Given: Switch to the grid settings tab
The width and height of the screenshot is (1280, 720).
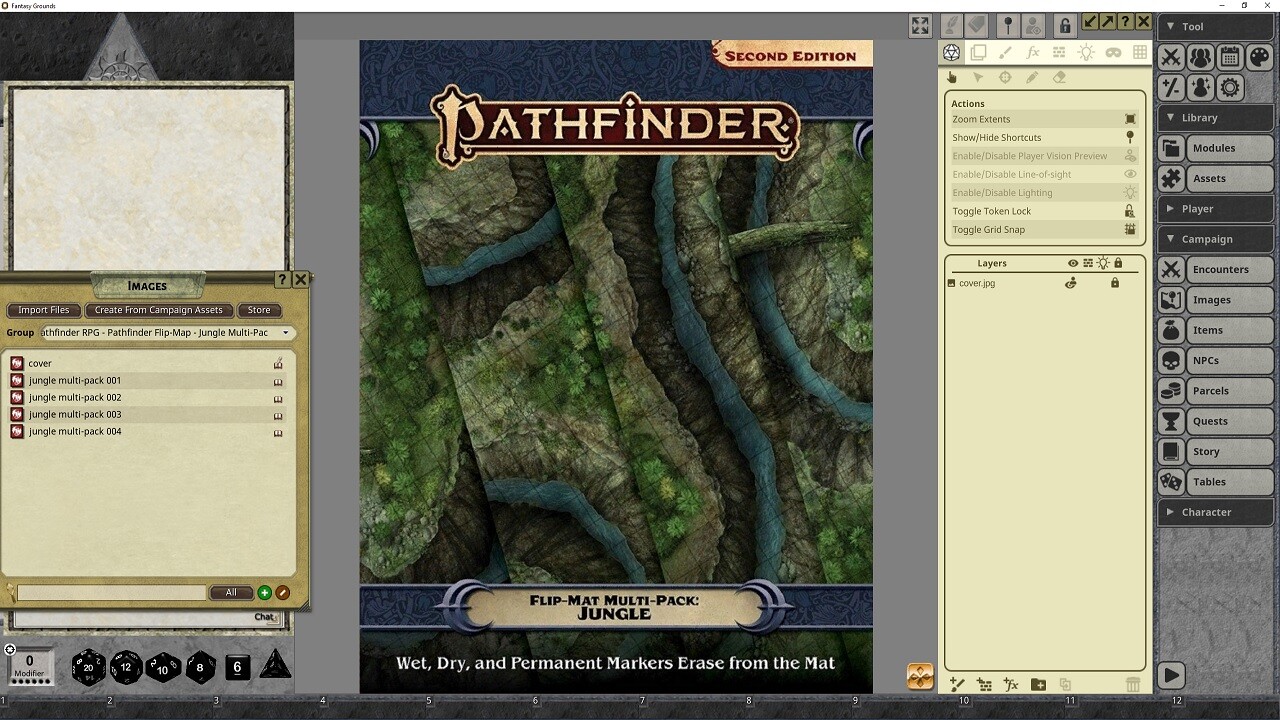Looking at the screenshot, I should pyautogui.click(x=1140, y=52).
